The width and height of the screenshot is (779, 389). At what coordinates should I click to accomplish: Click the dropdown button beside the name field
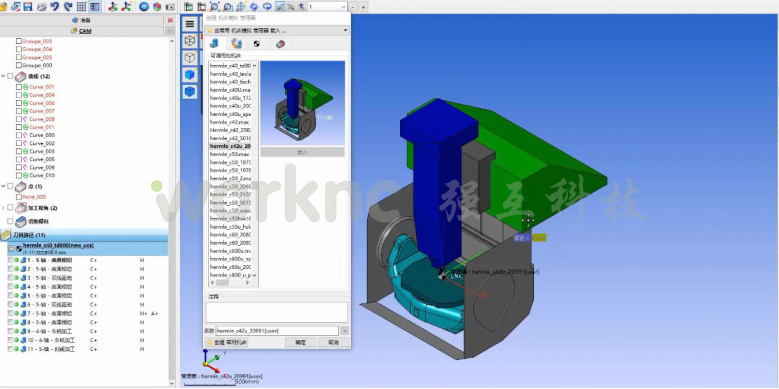tap(345, 331)
